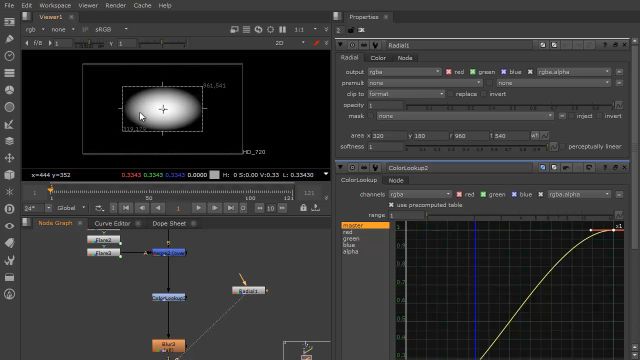The width and height of the screenshot is (640, 360).
Task: Toggle the red channel checkbox in Radial1
Action: point(449,72)
